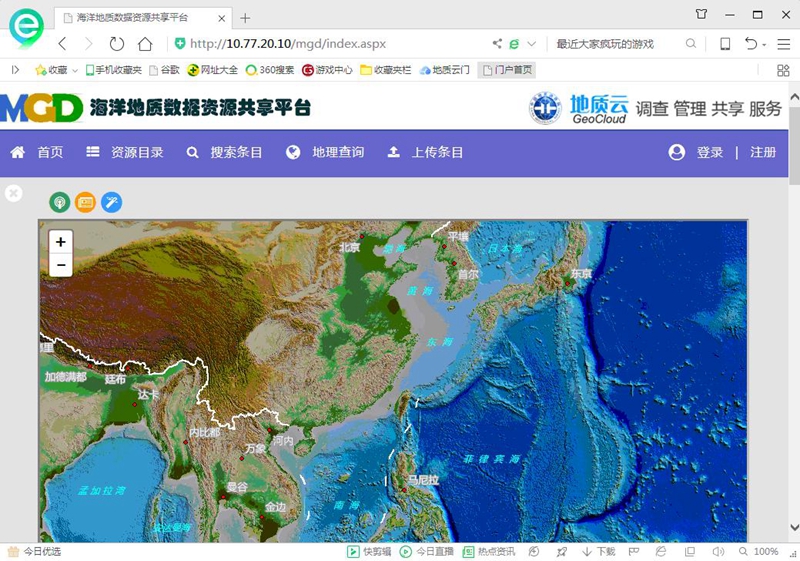Open the 收藏 bookmarks dropdown
Image resolution: width=800 pixels, height=561 pixels.
coord(56,70)
